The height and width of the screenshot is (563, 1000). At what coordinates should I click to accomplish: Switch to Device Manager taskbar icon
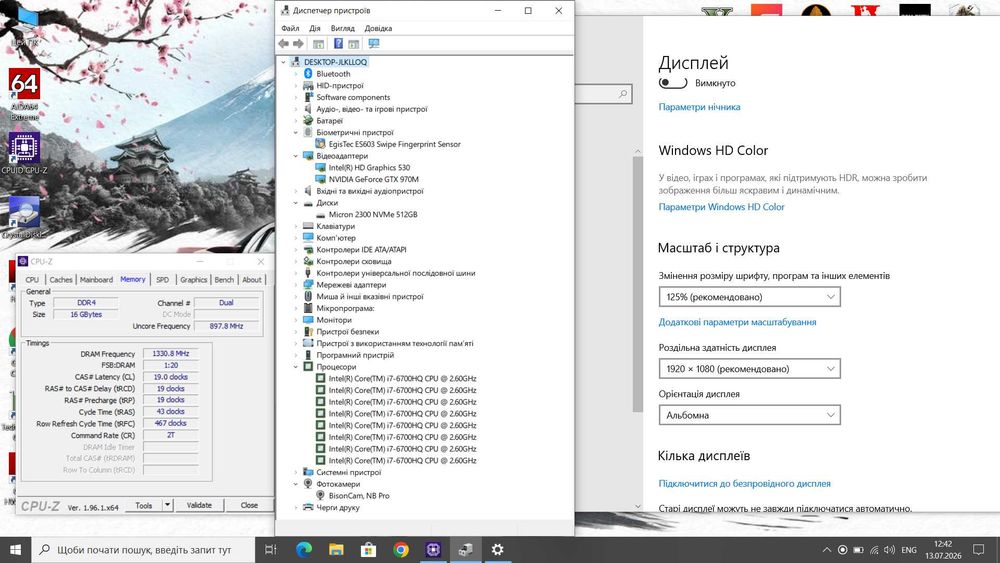466,550
